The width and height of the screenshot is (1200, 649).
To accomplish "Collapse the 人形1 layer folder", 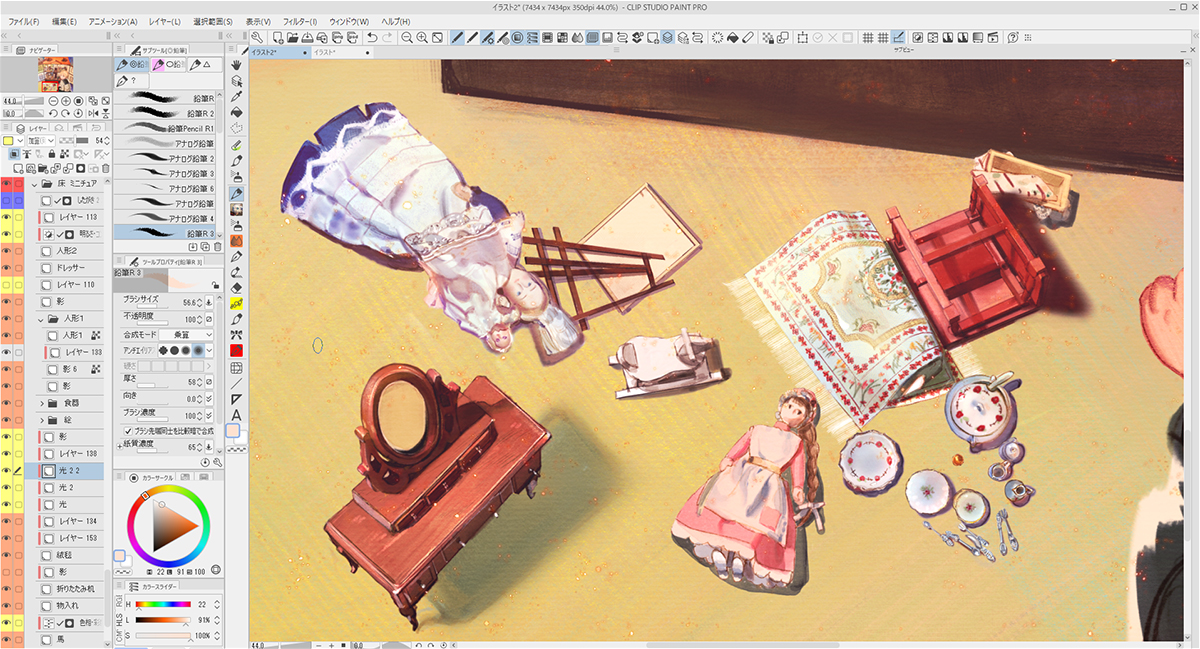I will click(42, 319).
